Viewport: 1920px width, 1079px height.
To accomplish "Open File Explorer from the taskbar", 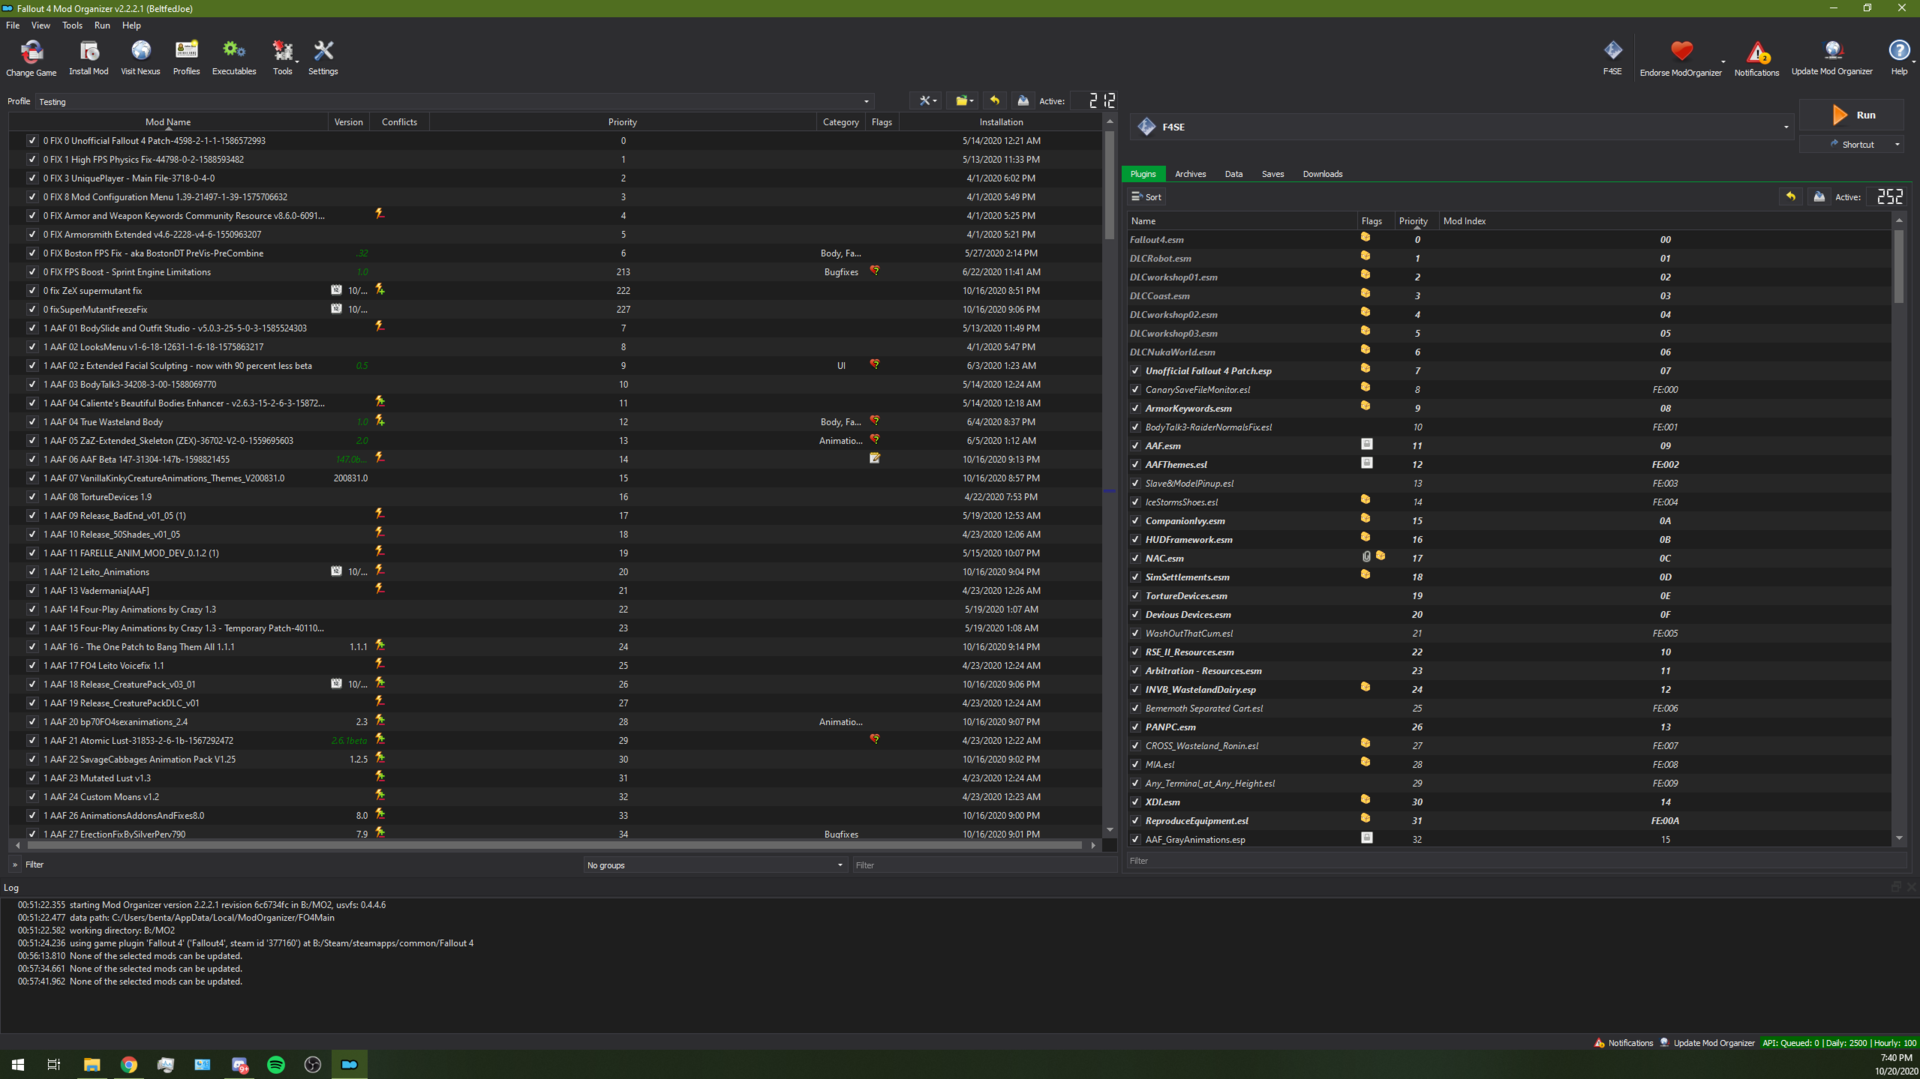I will point(92,1065).
